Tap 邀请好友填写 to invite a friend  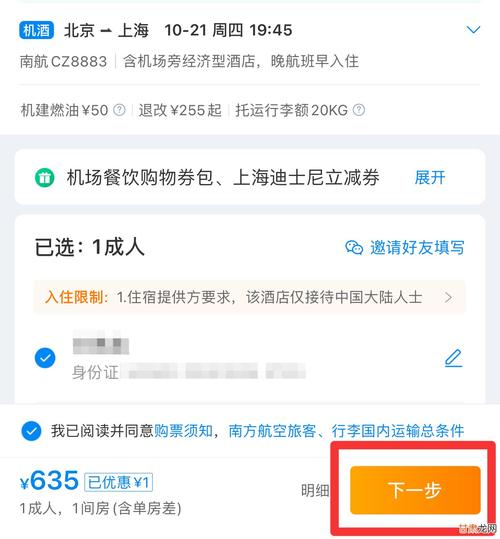(417, 248)
